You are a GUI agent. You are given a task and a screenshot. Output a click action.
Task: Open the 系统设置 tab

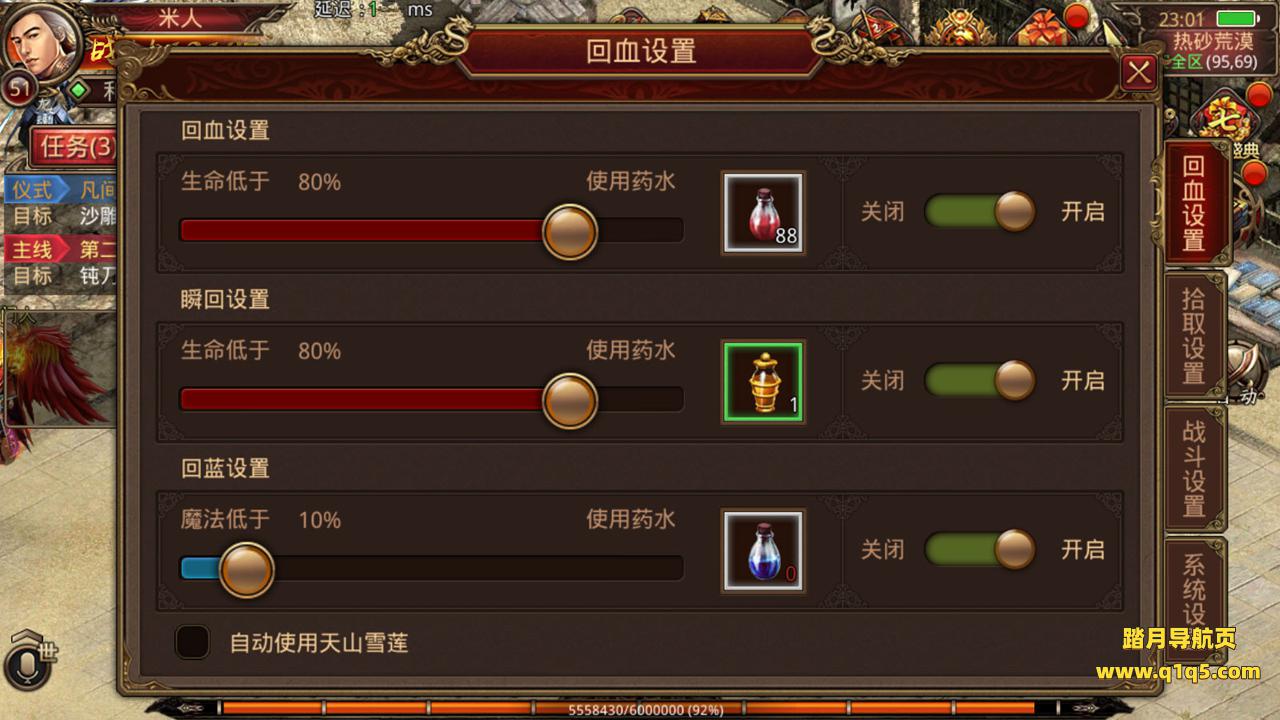(1194, 588)
